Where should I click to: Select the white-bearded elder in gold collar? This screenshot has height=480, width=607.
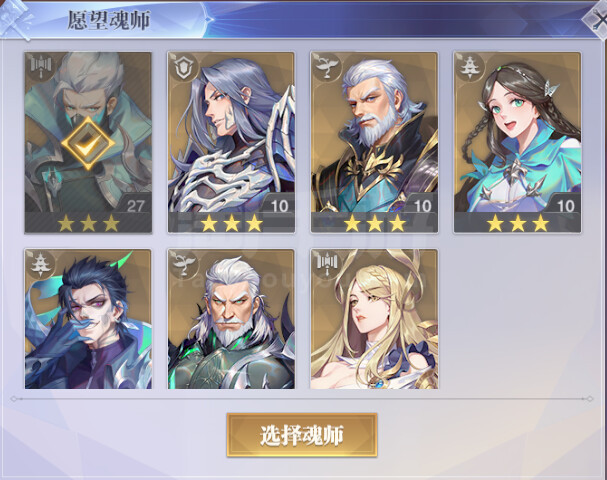[x=374, y=142]
